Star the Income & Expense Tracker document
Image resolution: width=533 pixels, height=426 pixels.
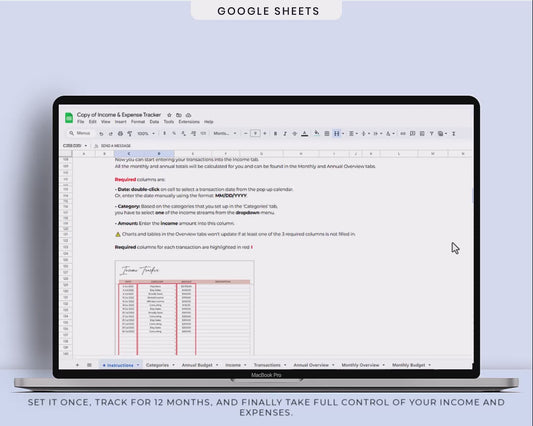(x=169, y=115)
